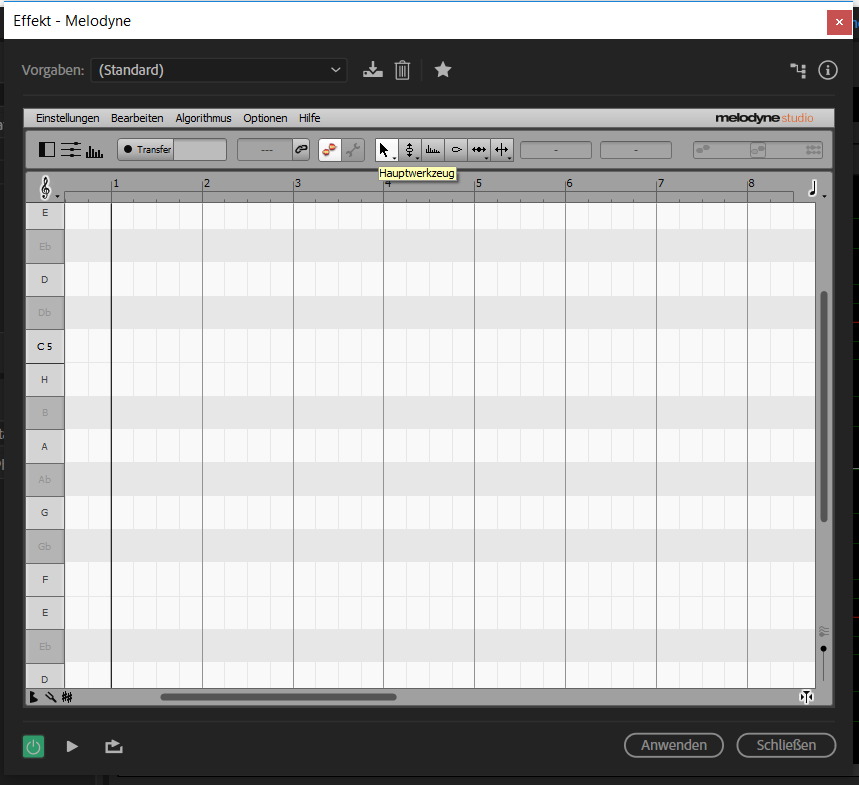
Task: Open the Optionen menu
Action: pos(265,118)
